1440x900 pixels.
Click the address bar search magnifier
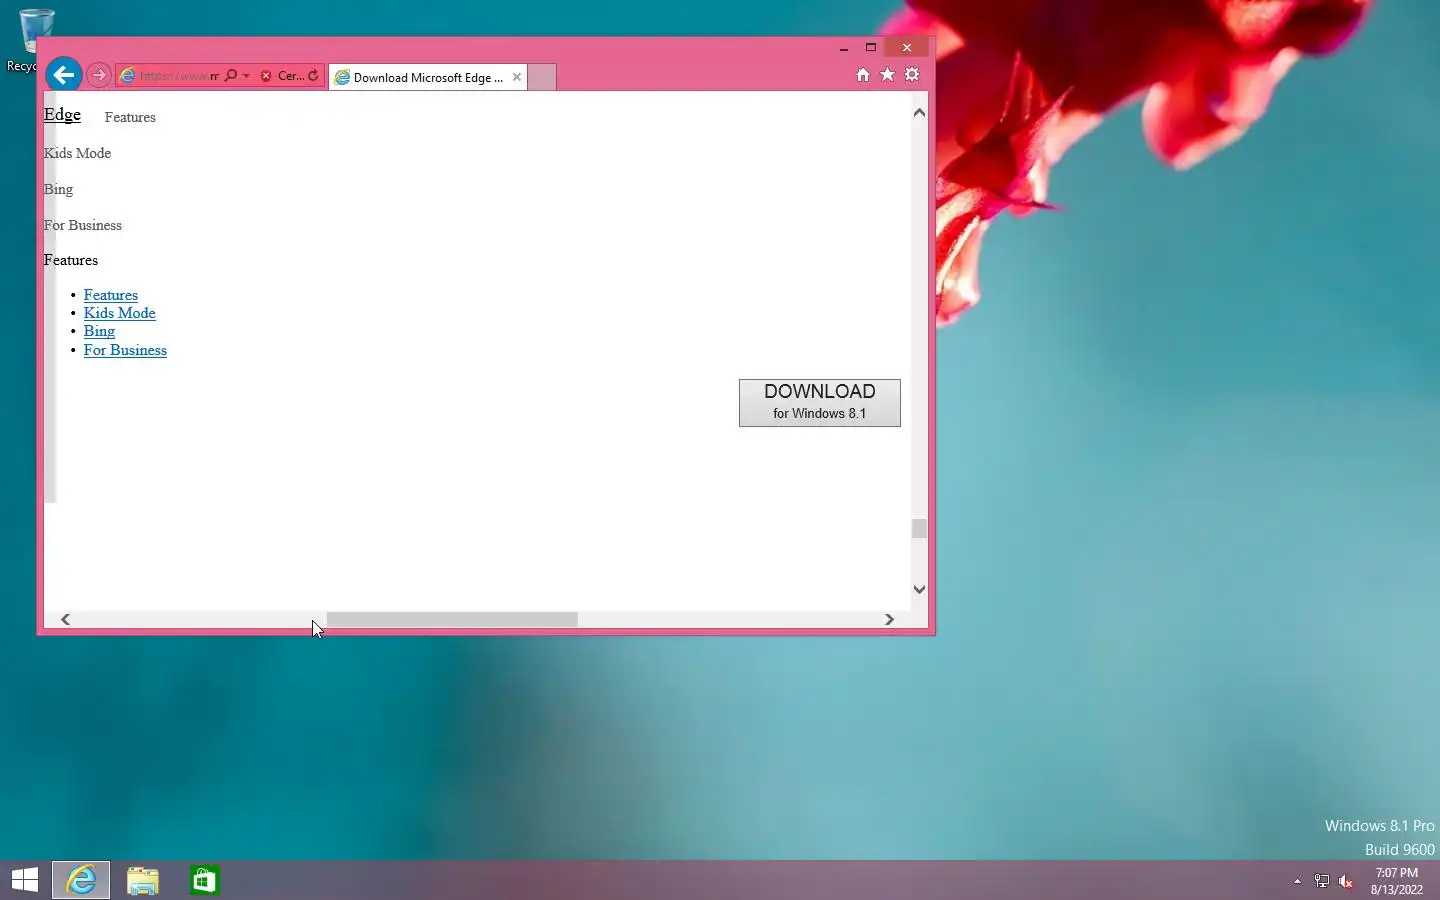[231, 76]
